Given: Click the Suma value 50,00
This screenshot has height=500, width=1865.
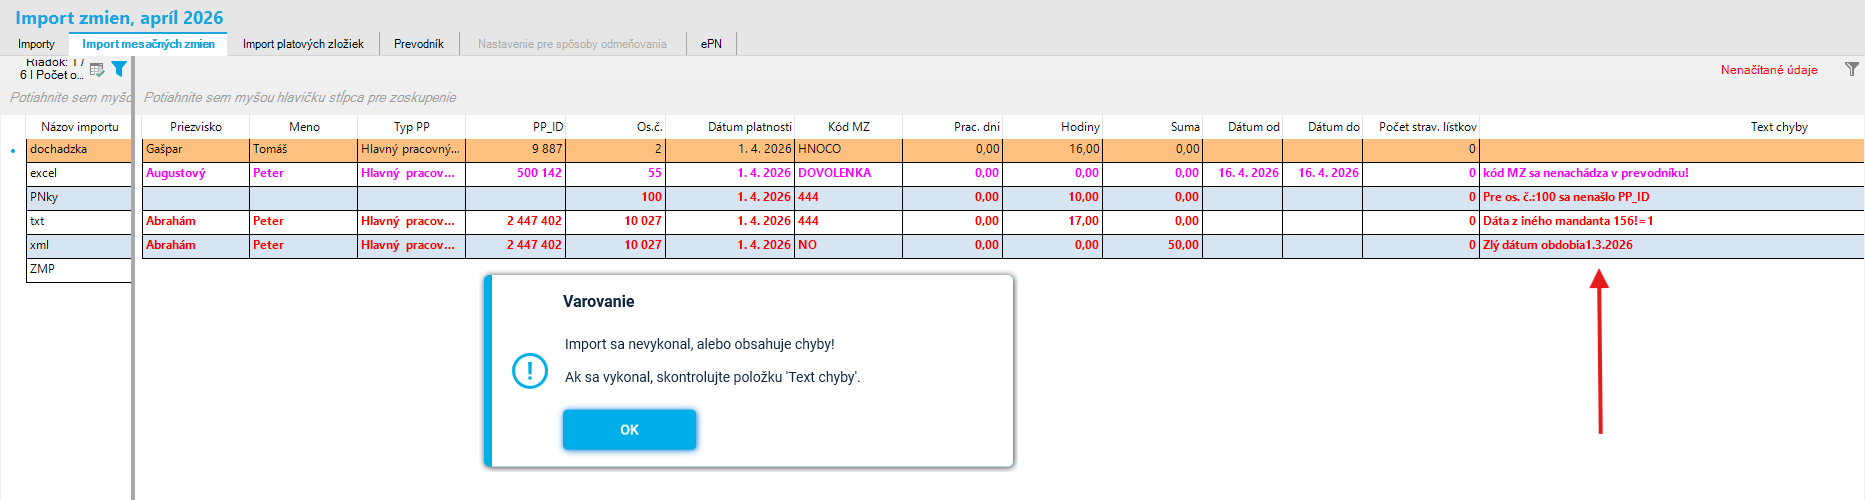Looking at the screenshot, I should click(1152, 245).
